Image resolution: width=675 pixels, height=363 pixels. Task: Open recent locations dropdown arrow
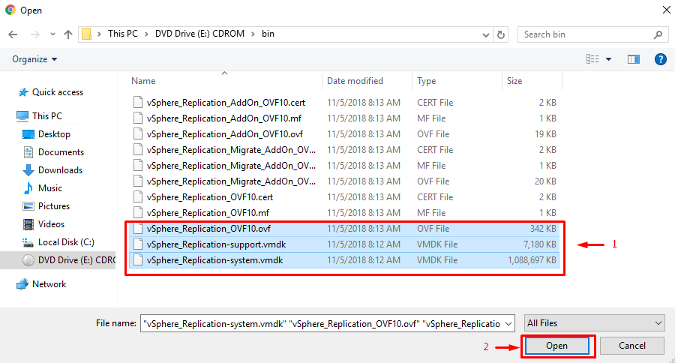point(53,34)
